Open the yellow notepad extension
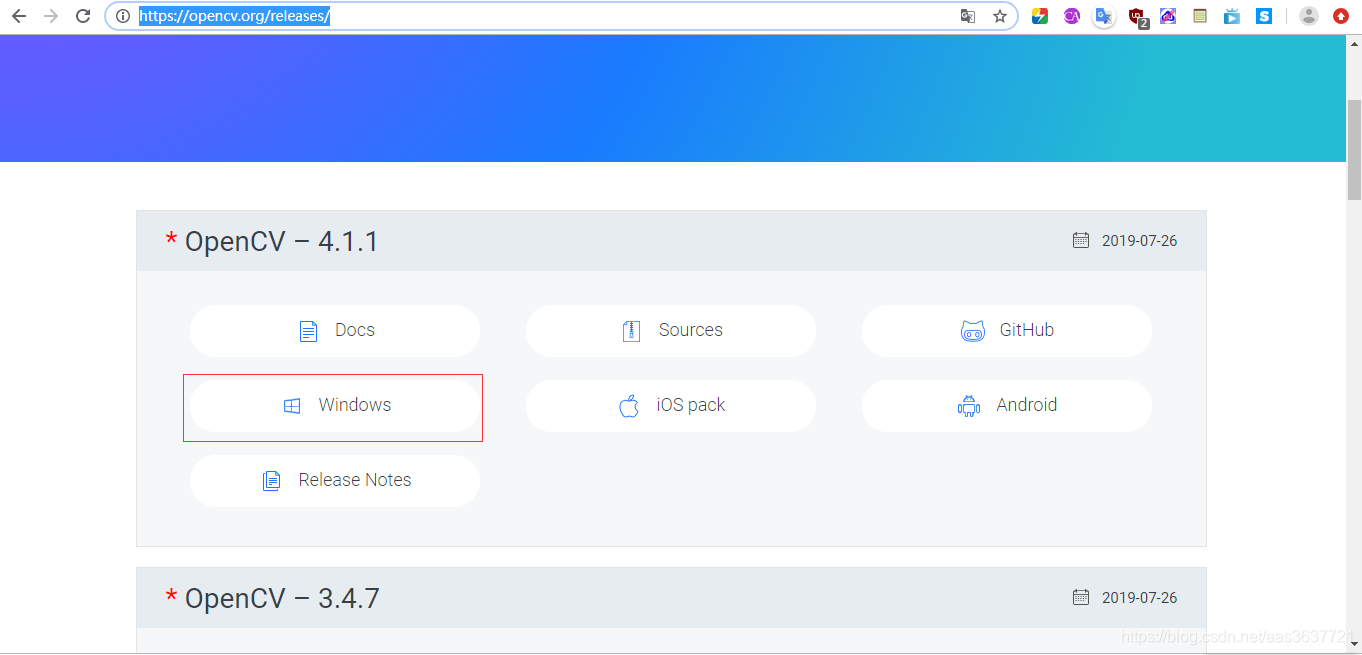The image size is (1362, 655). coord(1200,16)
